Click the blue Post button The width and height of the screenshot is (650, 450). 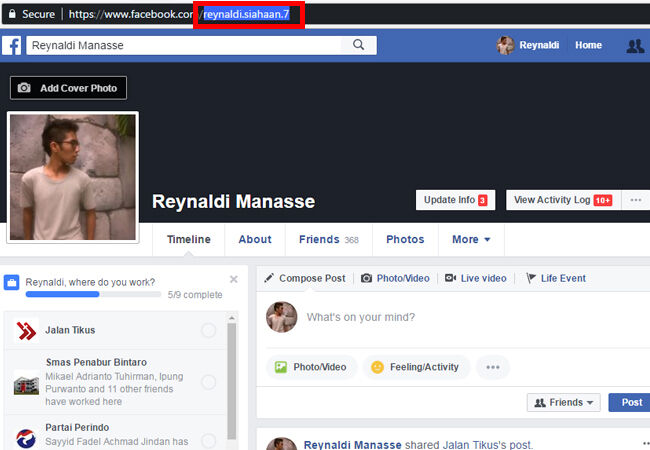click(x=630, y=402)
